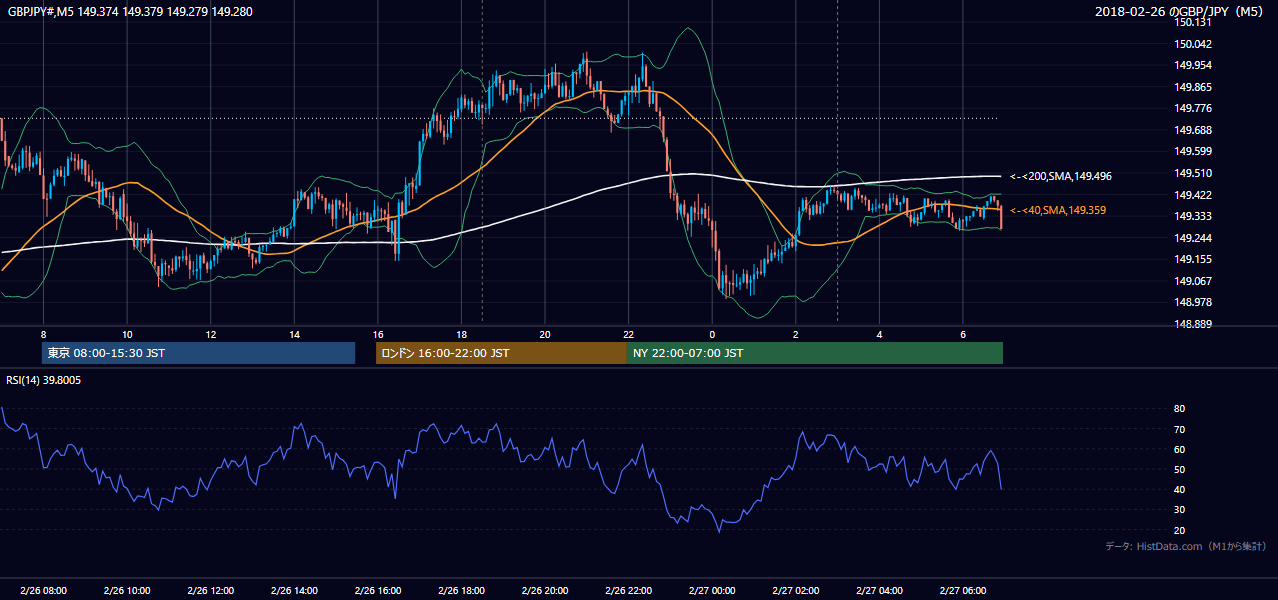Screen dimensions: 1278x600
Task: Click the '2/26 18:00' bottom time label
Action: pos(461,591)
